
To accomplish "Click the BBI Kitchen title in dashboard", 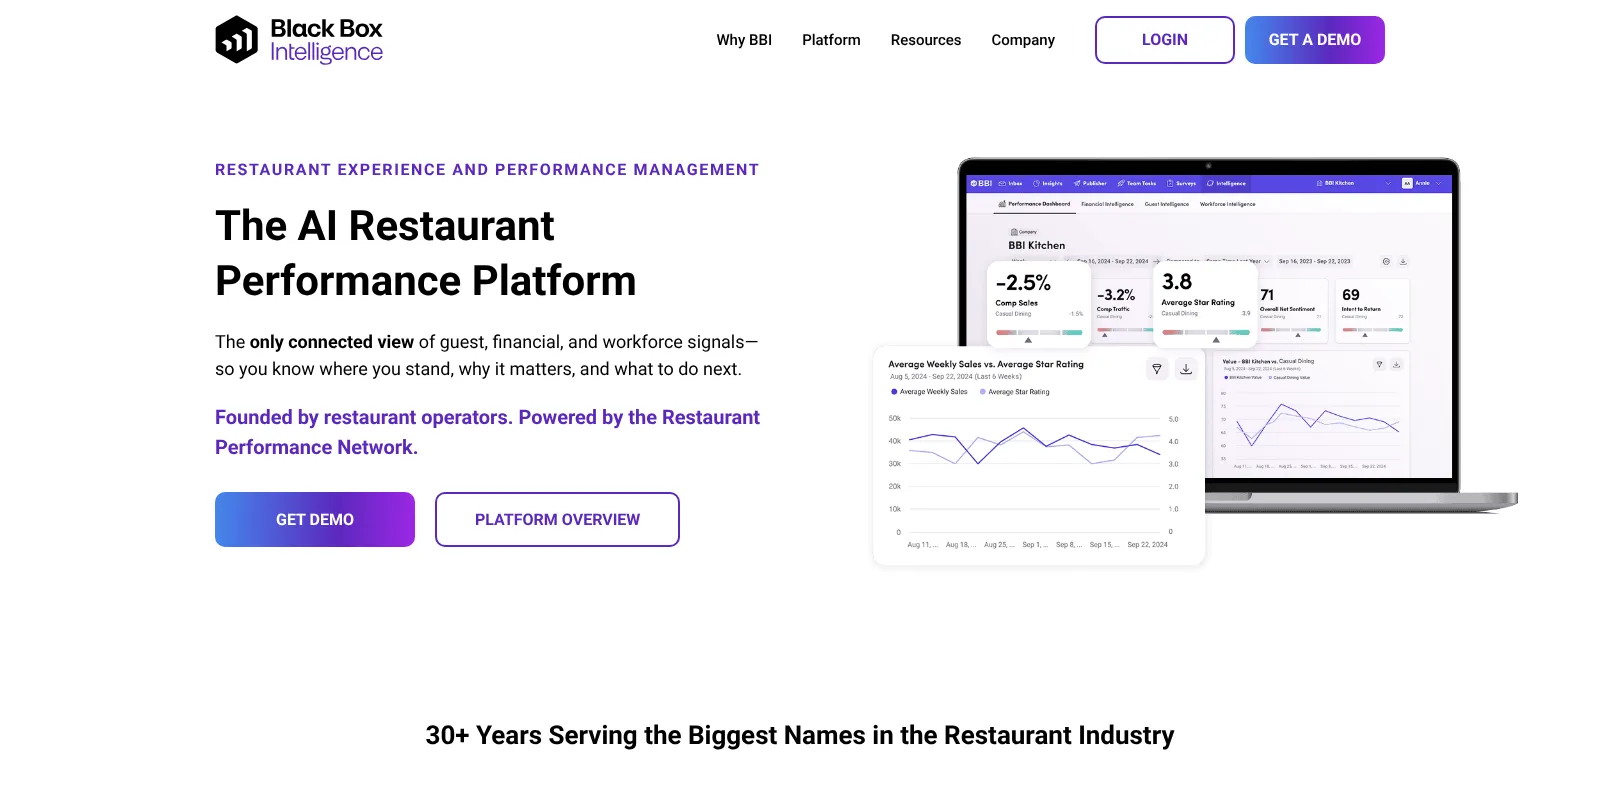I will coord(1036,245).
